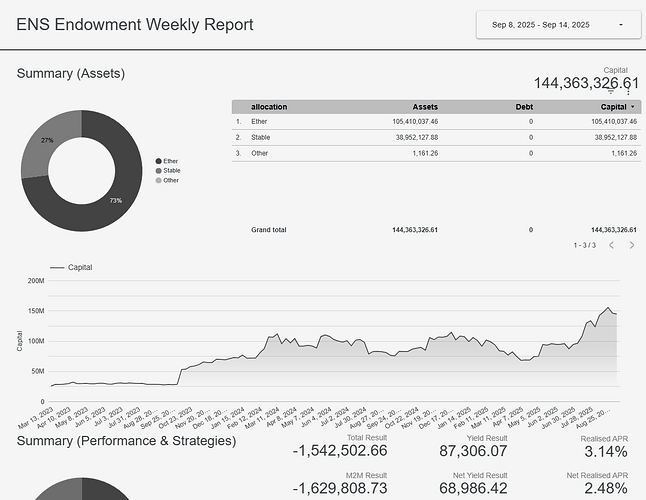The width and height of the screenshot is (646, 500).
Task: Click the allocation column header
Action: (270, 106)
